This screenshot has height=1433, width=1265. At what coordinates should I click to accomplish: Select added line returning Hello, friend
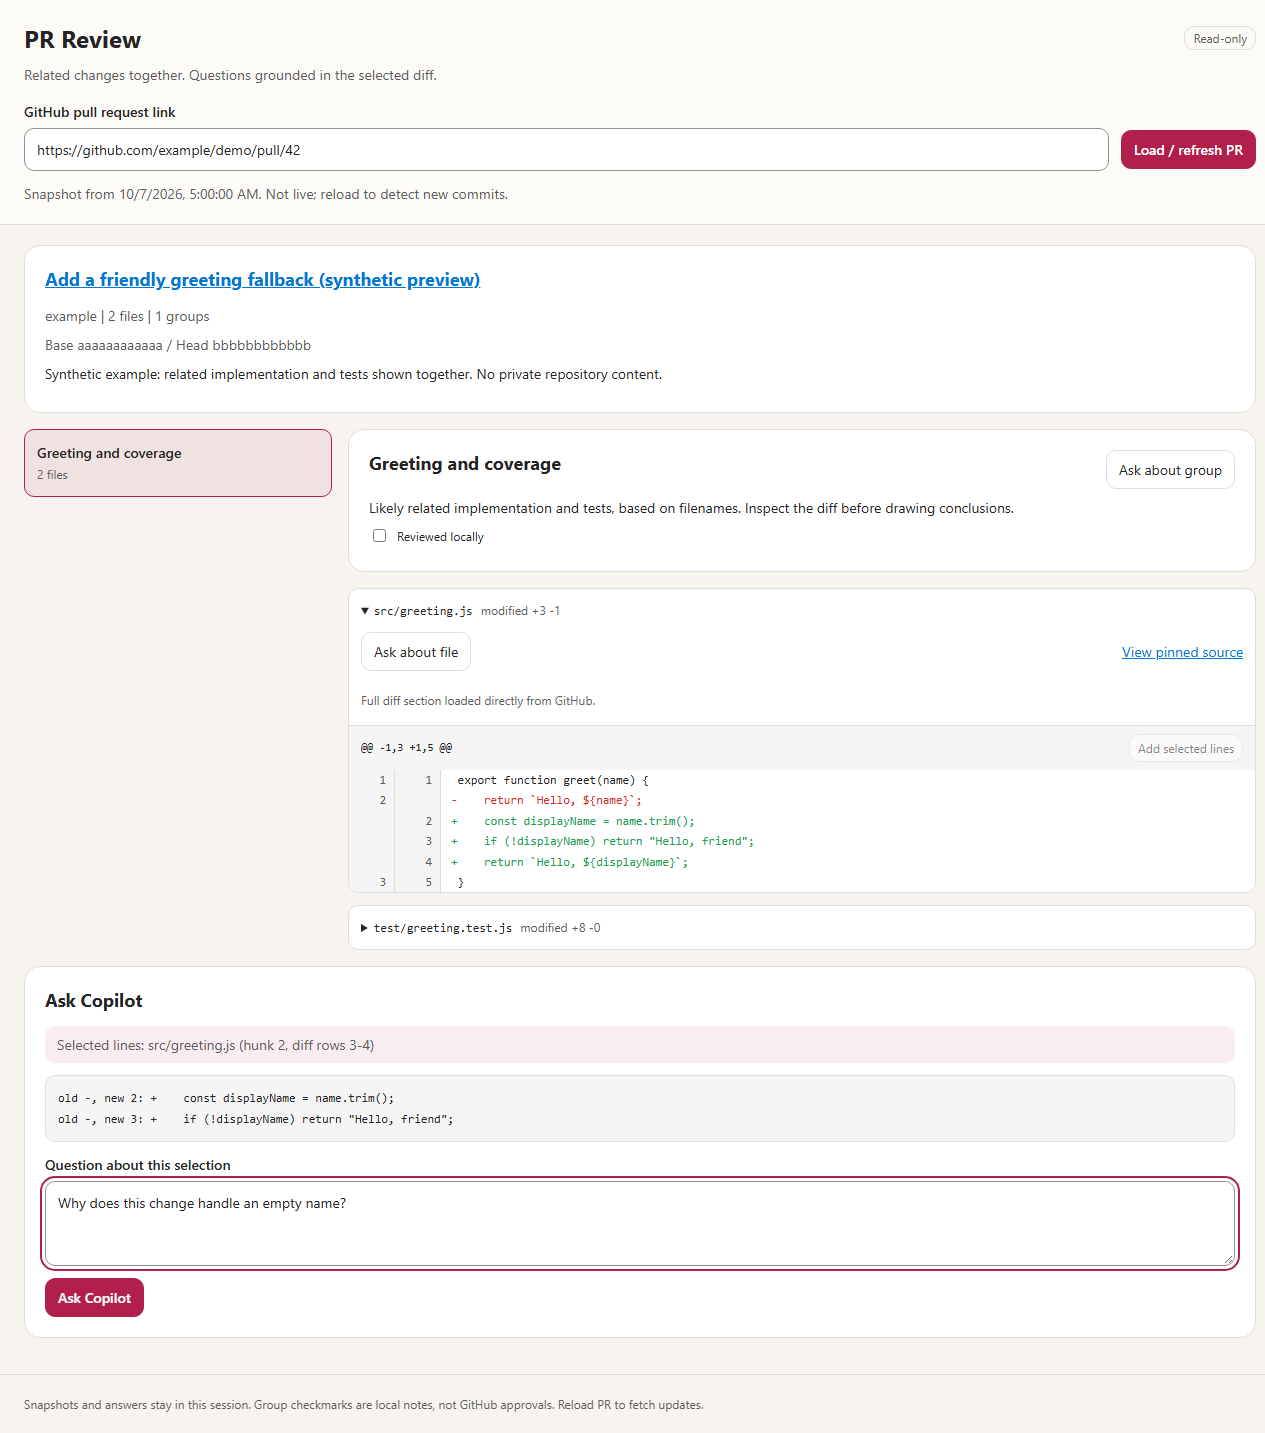[x=802, y=841]
